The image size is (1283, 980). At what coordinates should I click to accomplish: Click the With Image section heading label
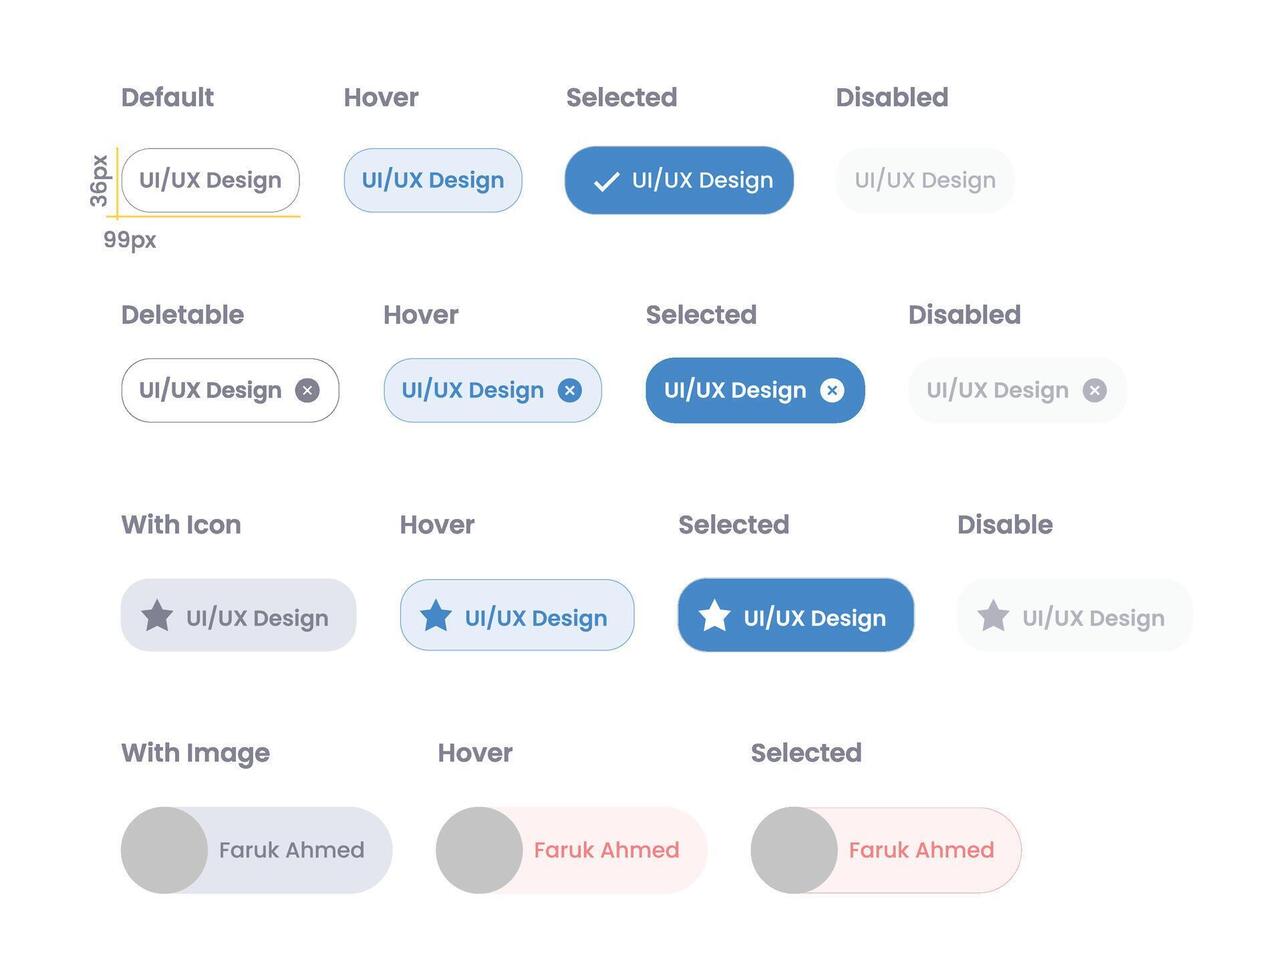pos(196,752)
